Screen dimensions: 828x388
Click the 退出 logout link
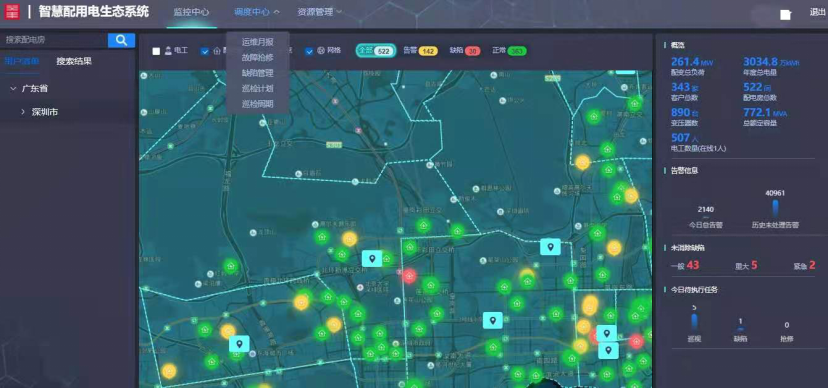[x=818, y=13]
